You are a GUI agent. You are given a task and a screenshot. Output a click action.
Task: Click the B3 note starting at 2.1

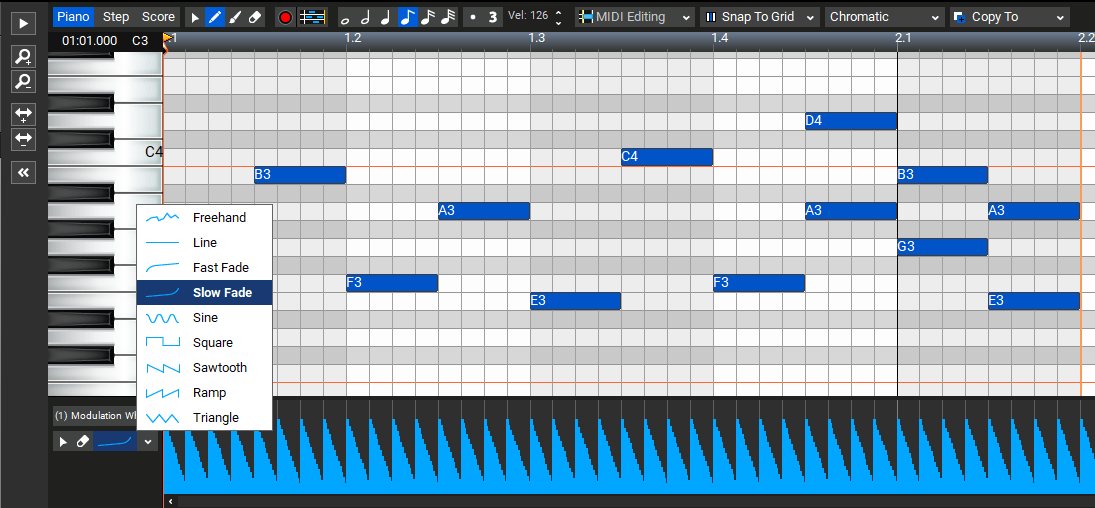(942, 175)
